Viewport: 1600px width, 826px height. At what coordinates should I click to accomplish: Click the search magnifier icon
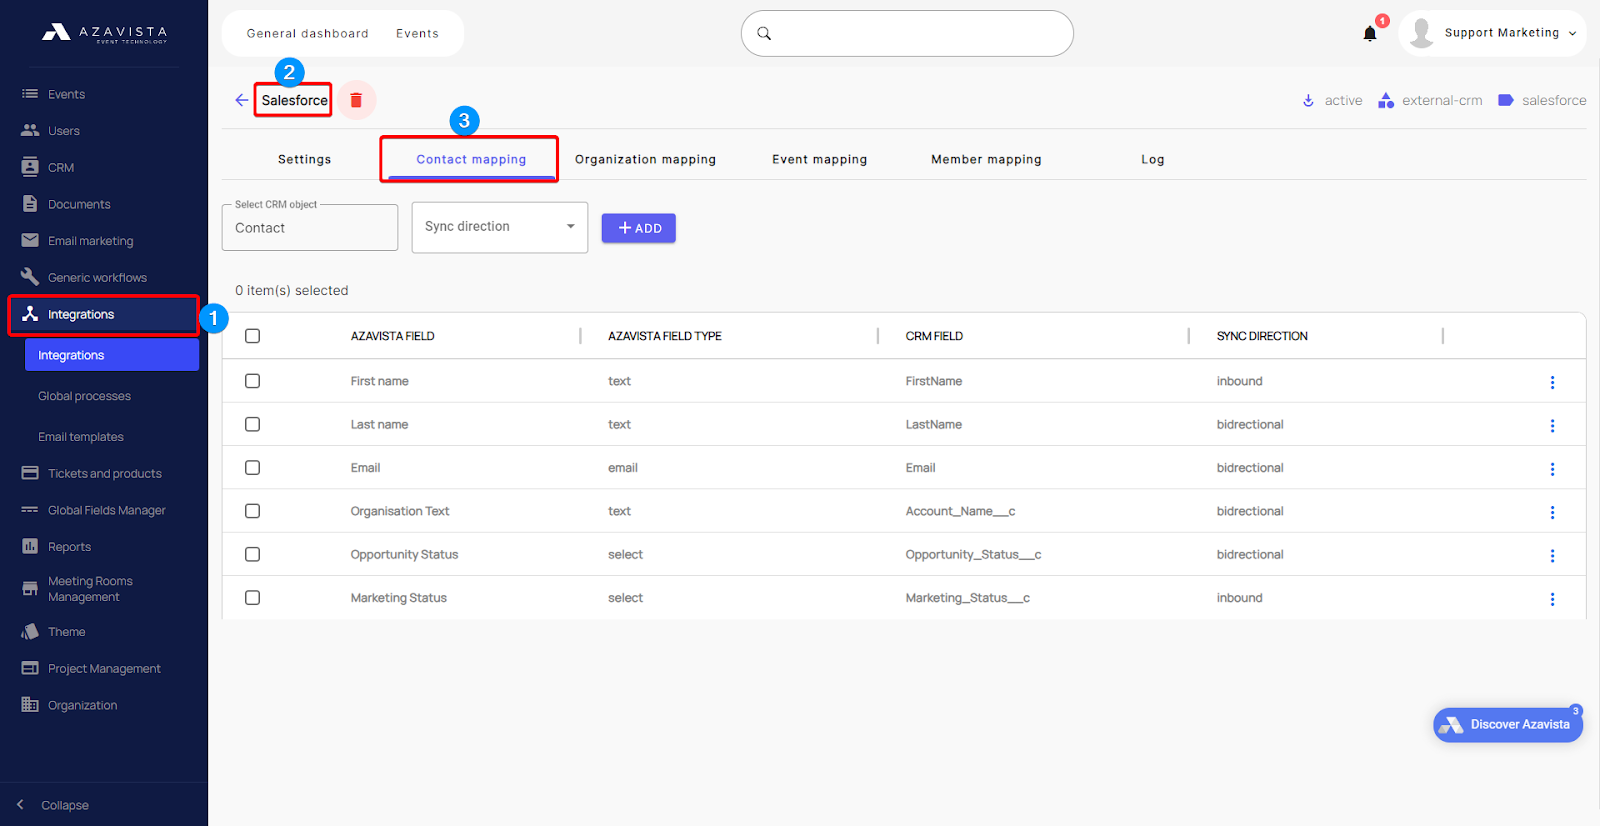click(x=764, y=33)
